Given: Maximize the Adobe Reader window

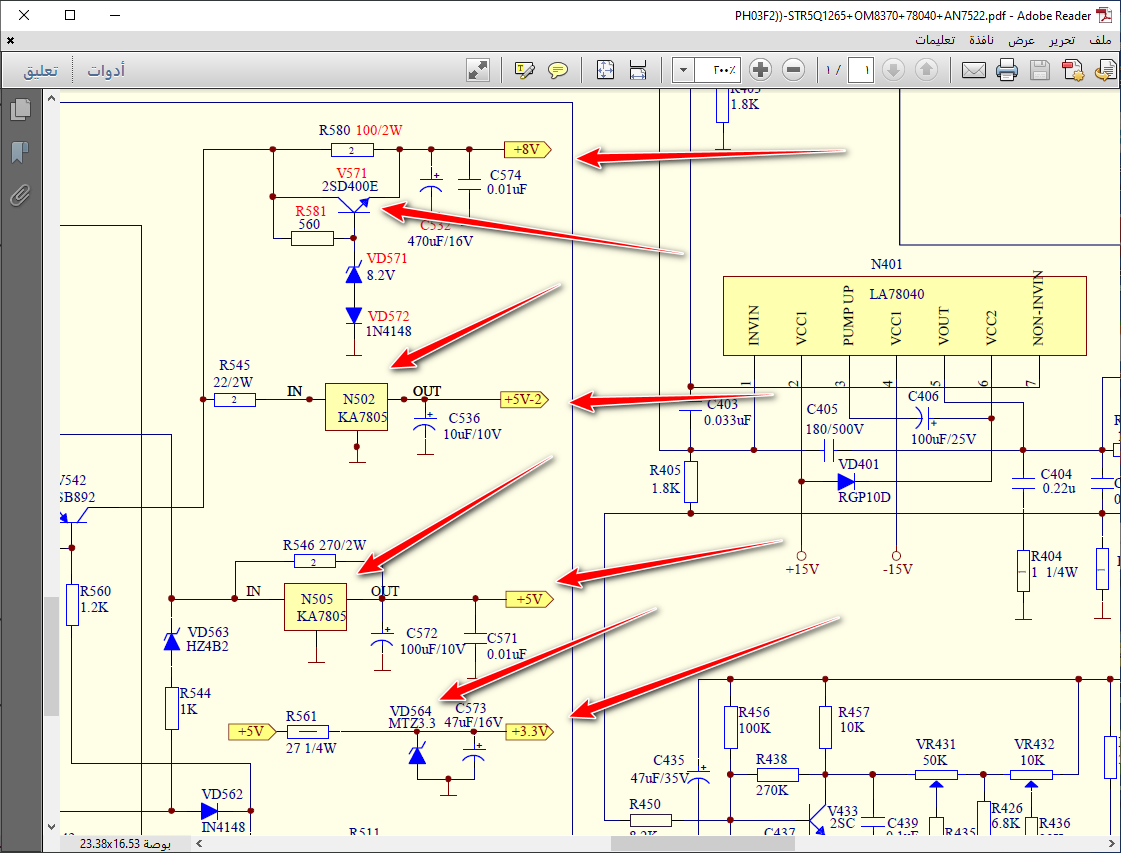Looking at the screenshot, I should click(69, 15).
